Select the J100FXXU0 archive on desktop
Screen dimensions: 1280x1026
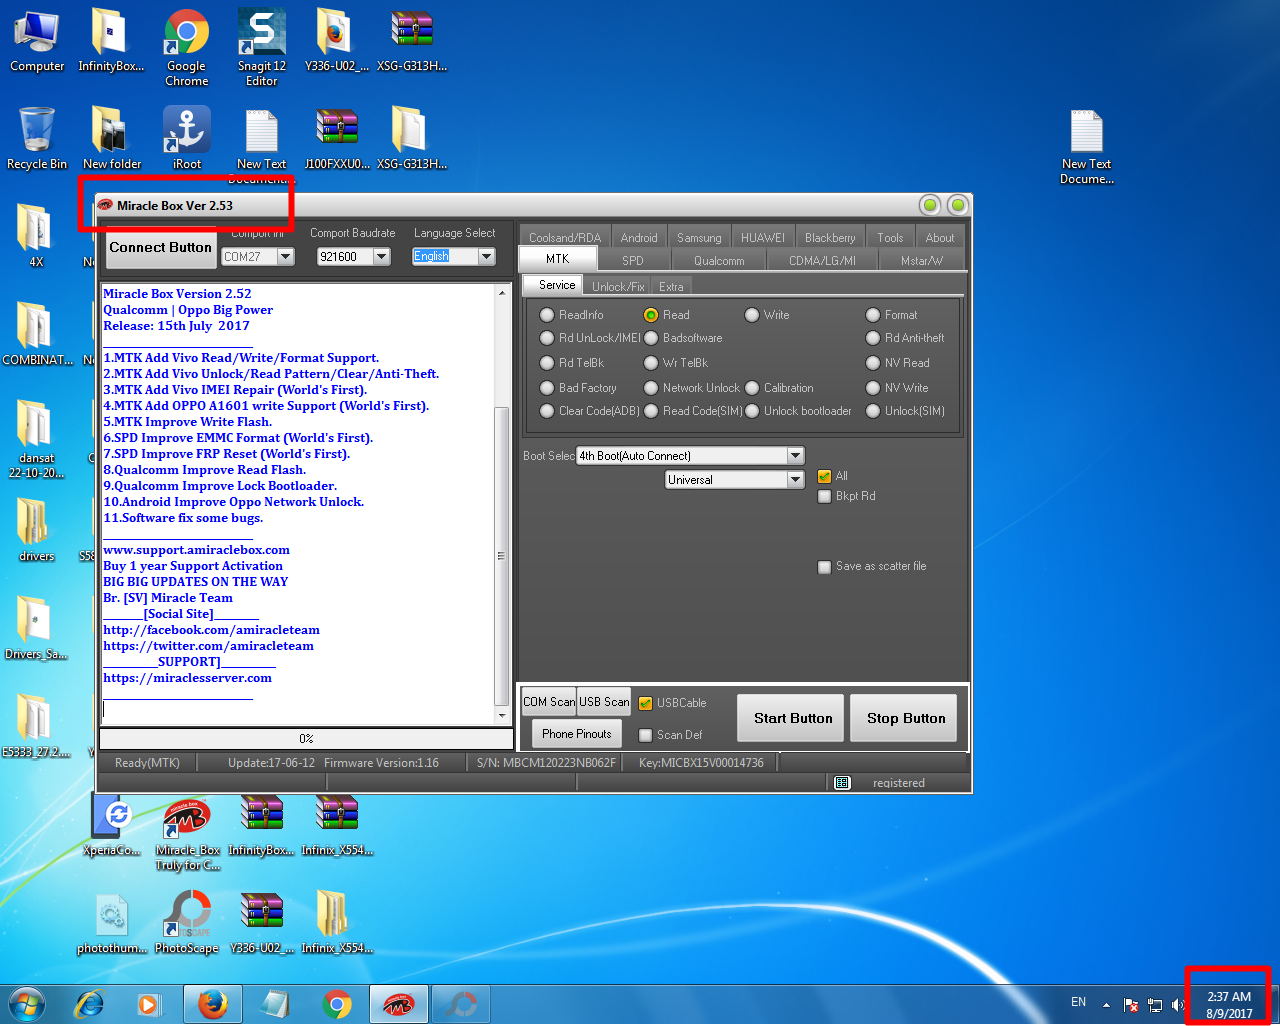click(337, 139)
